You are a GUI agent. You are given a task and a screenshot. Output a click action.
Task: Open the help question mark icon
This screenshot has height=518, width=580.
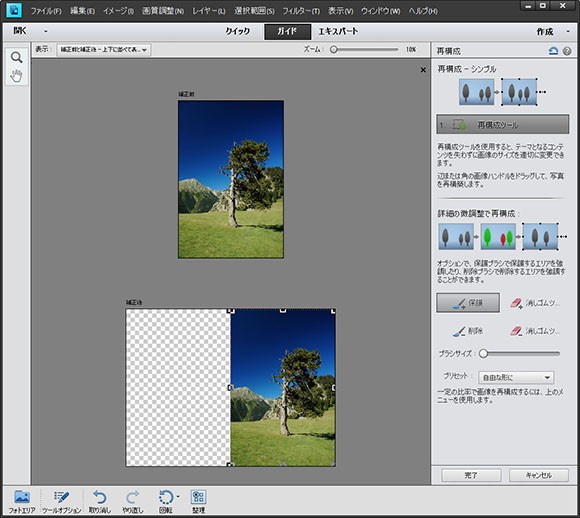click(567, 51)
